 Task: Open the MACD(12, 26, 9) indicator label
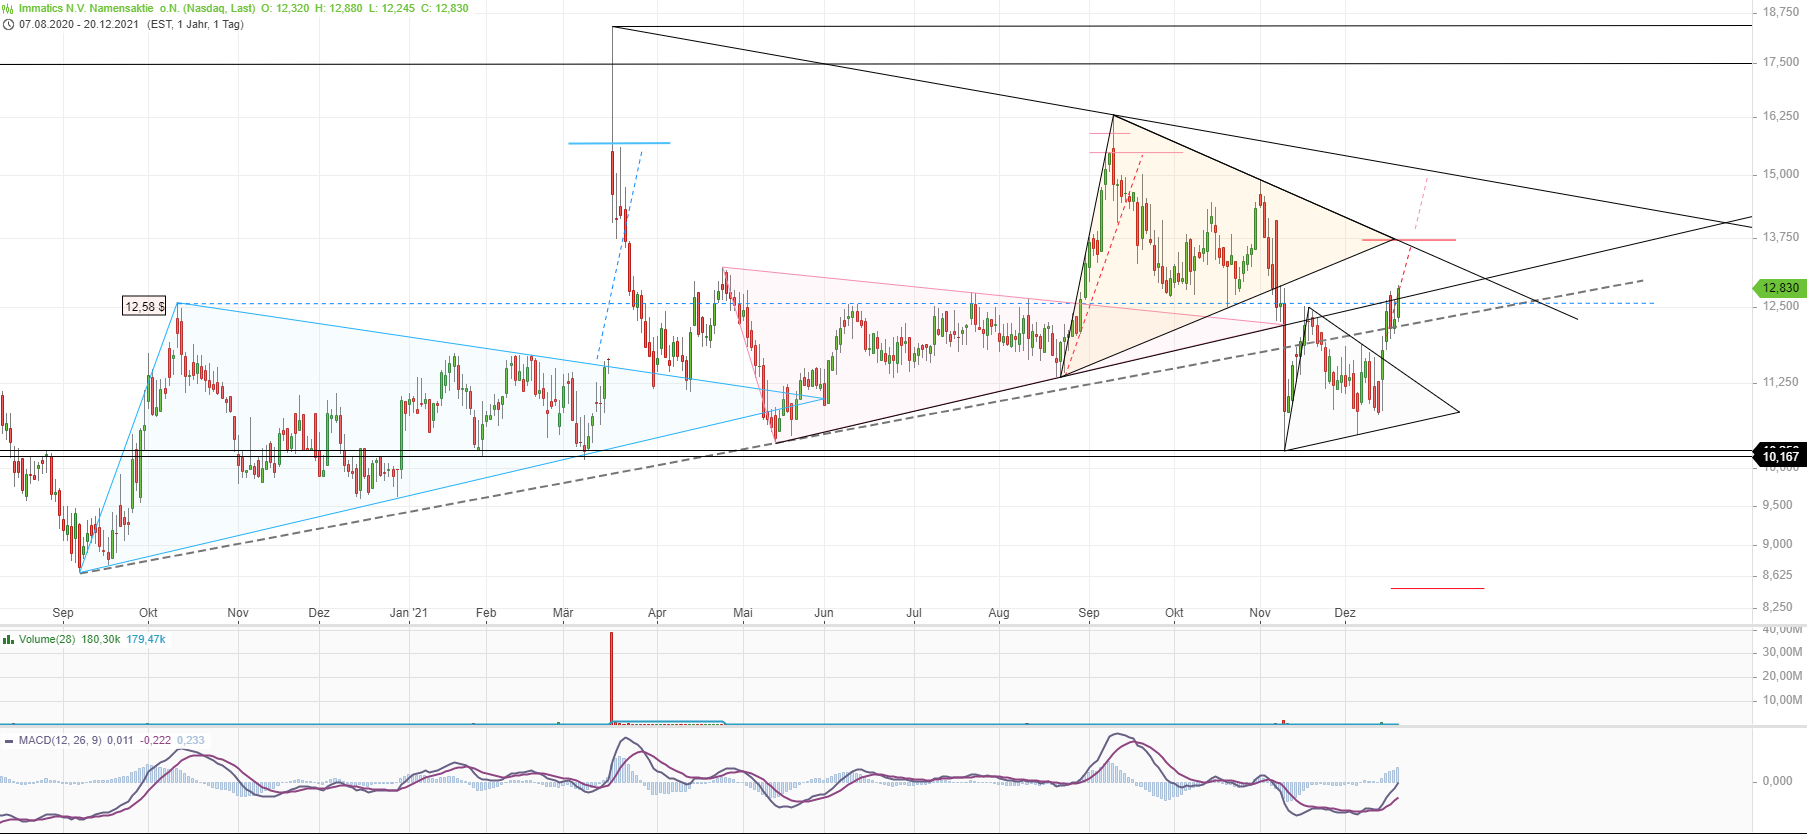click(x=61, y=741)
